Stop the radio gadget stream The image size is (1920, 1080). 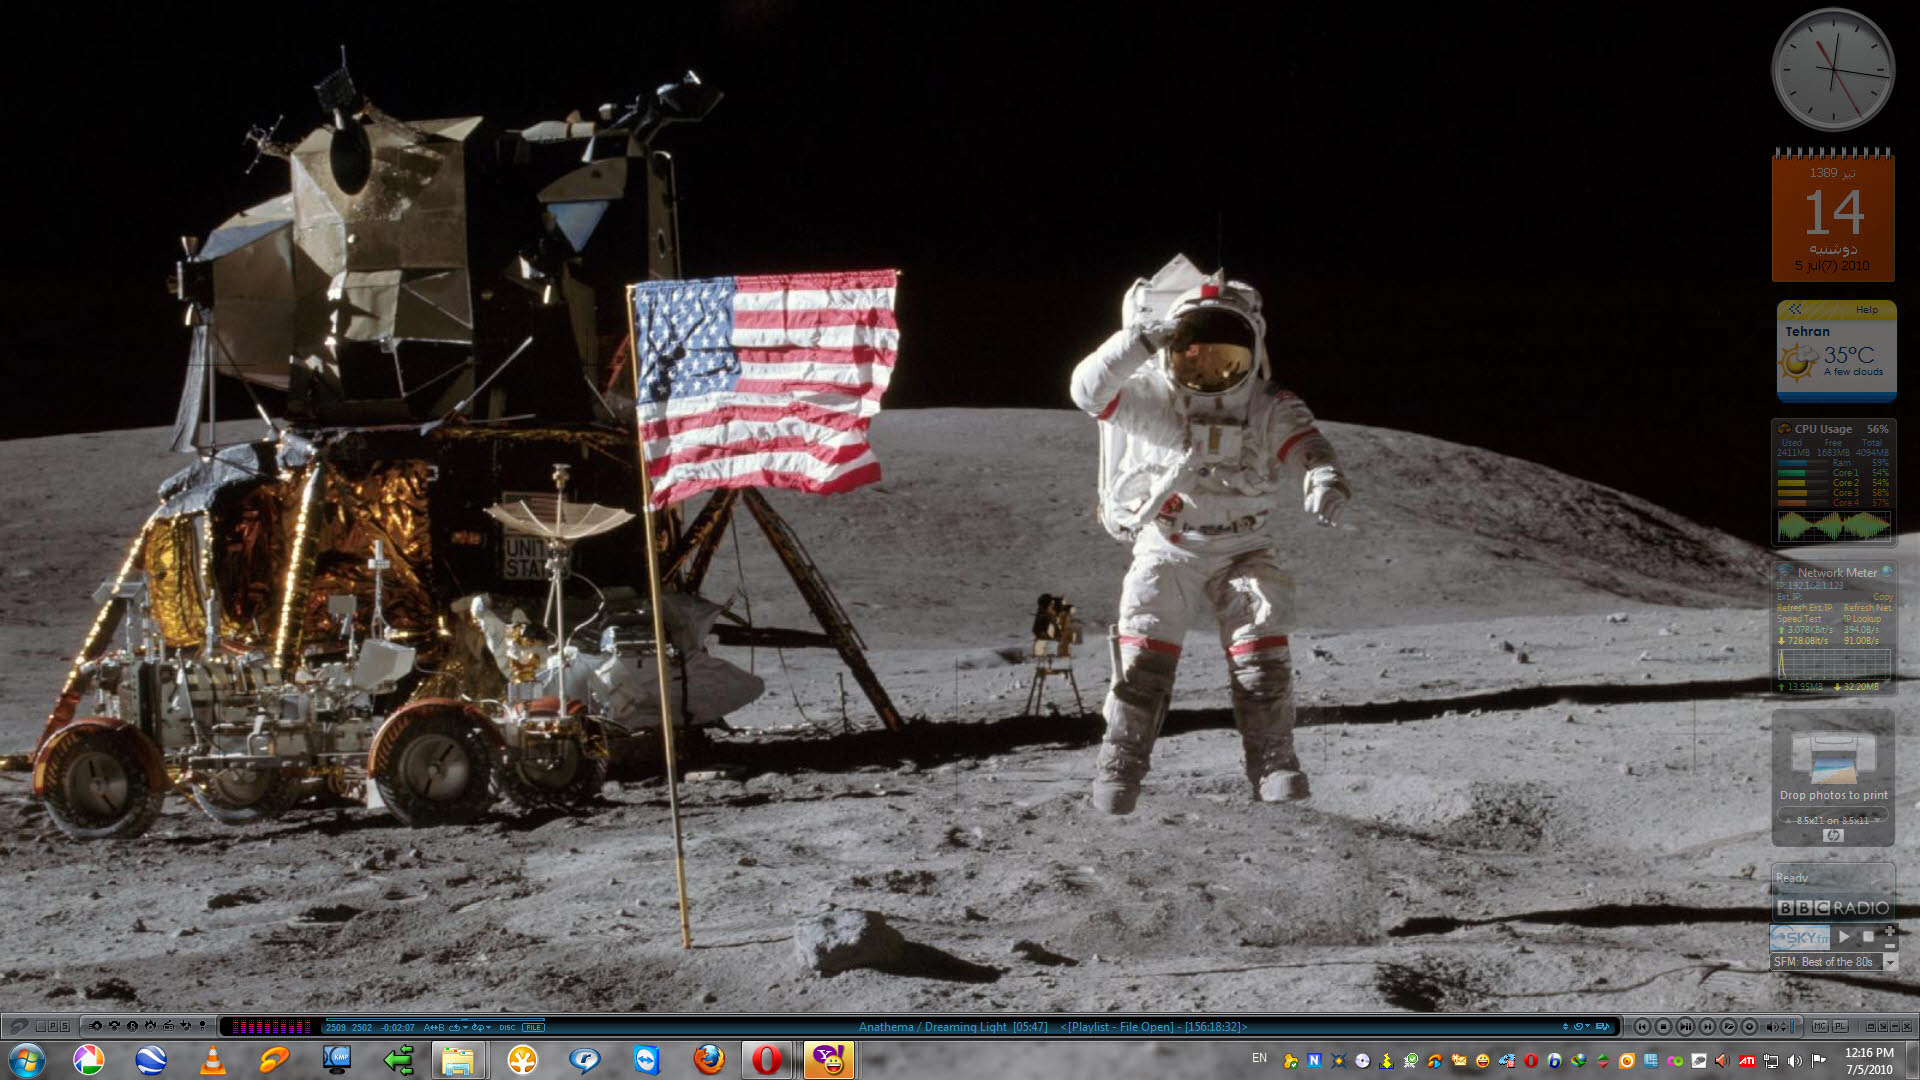pyautogui.click(x=1868, y=936)
